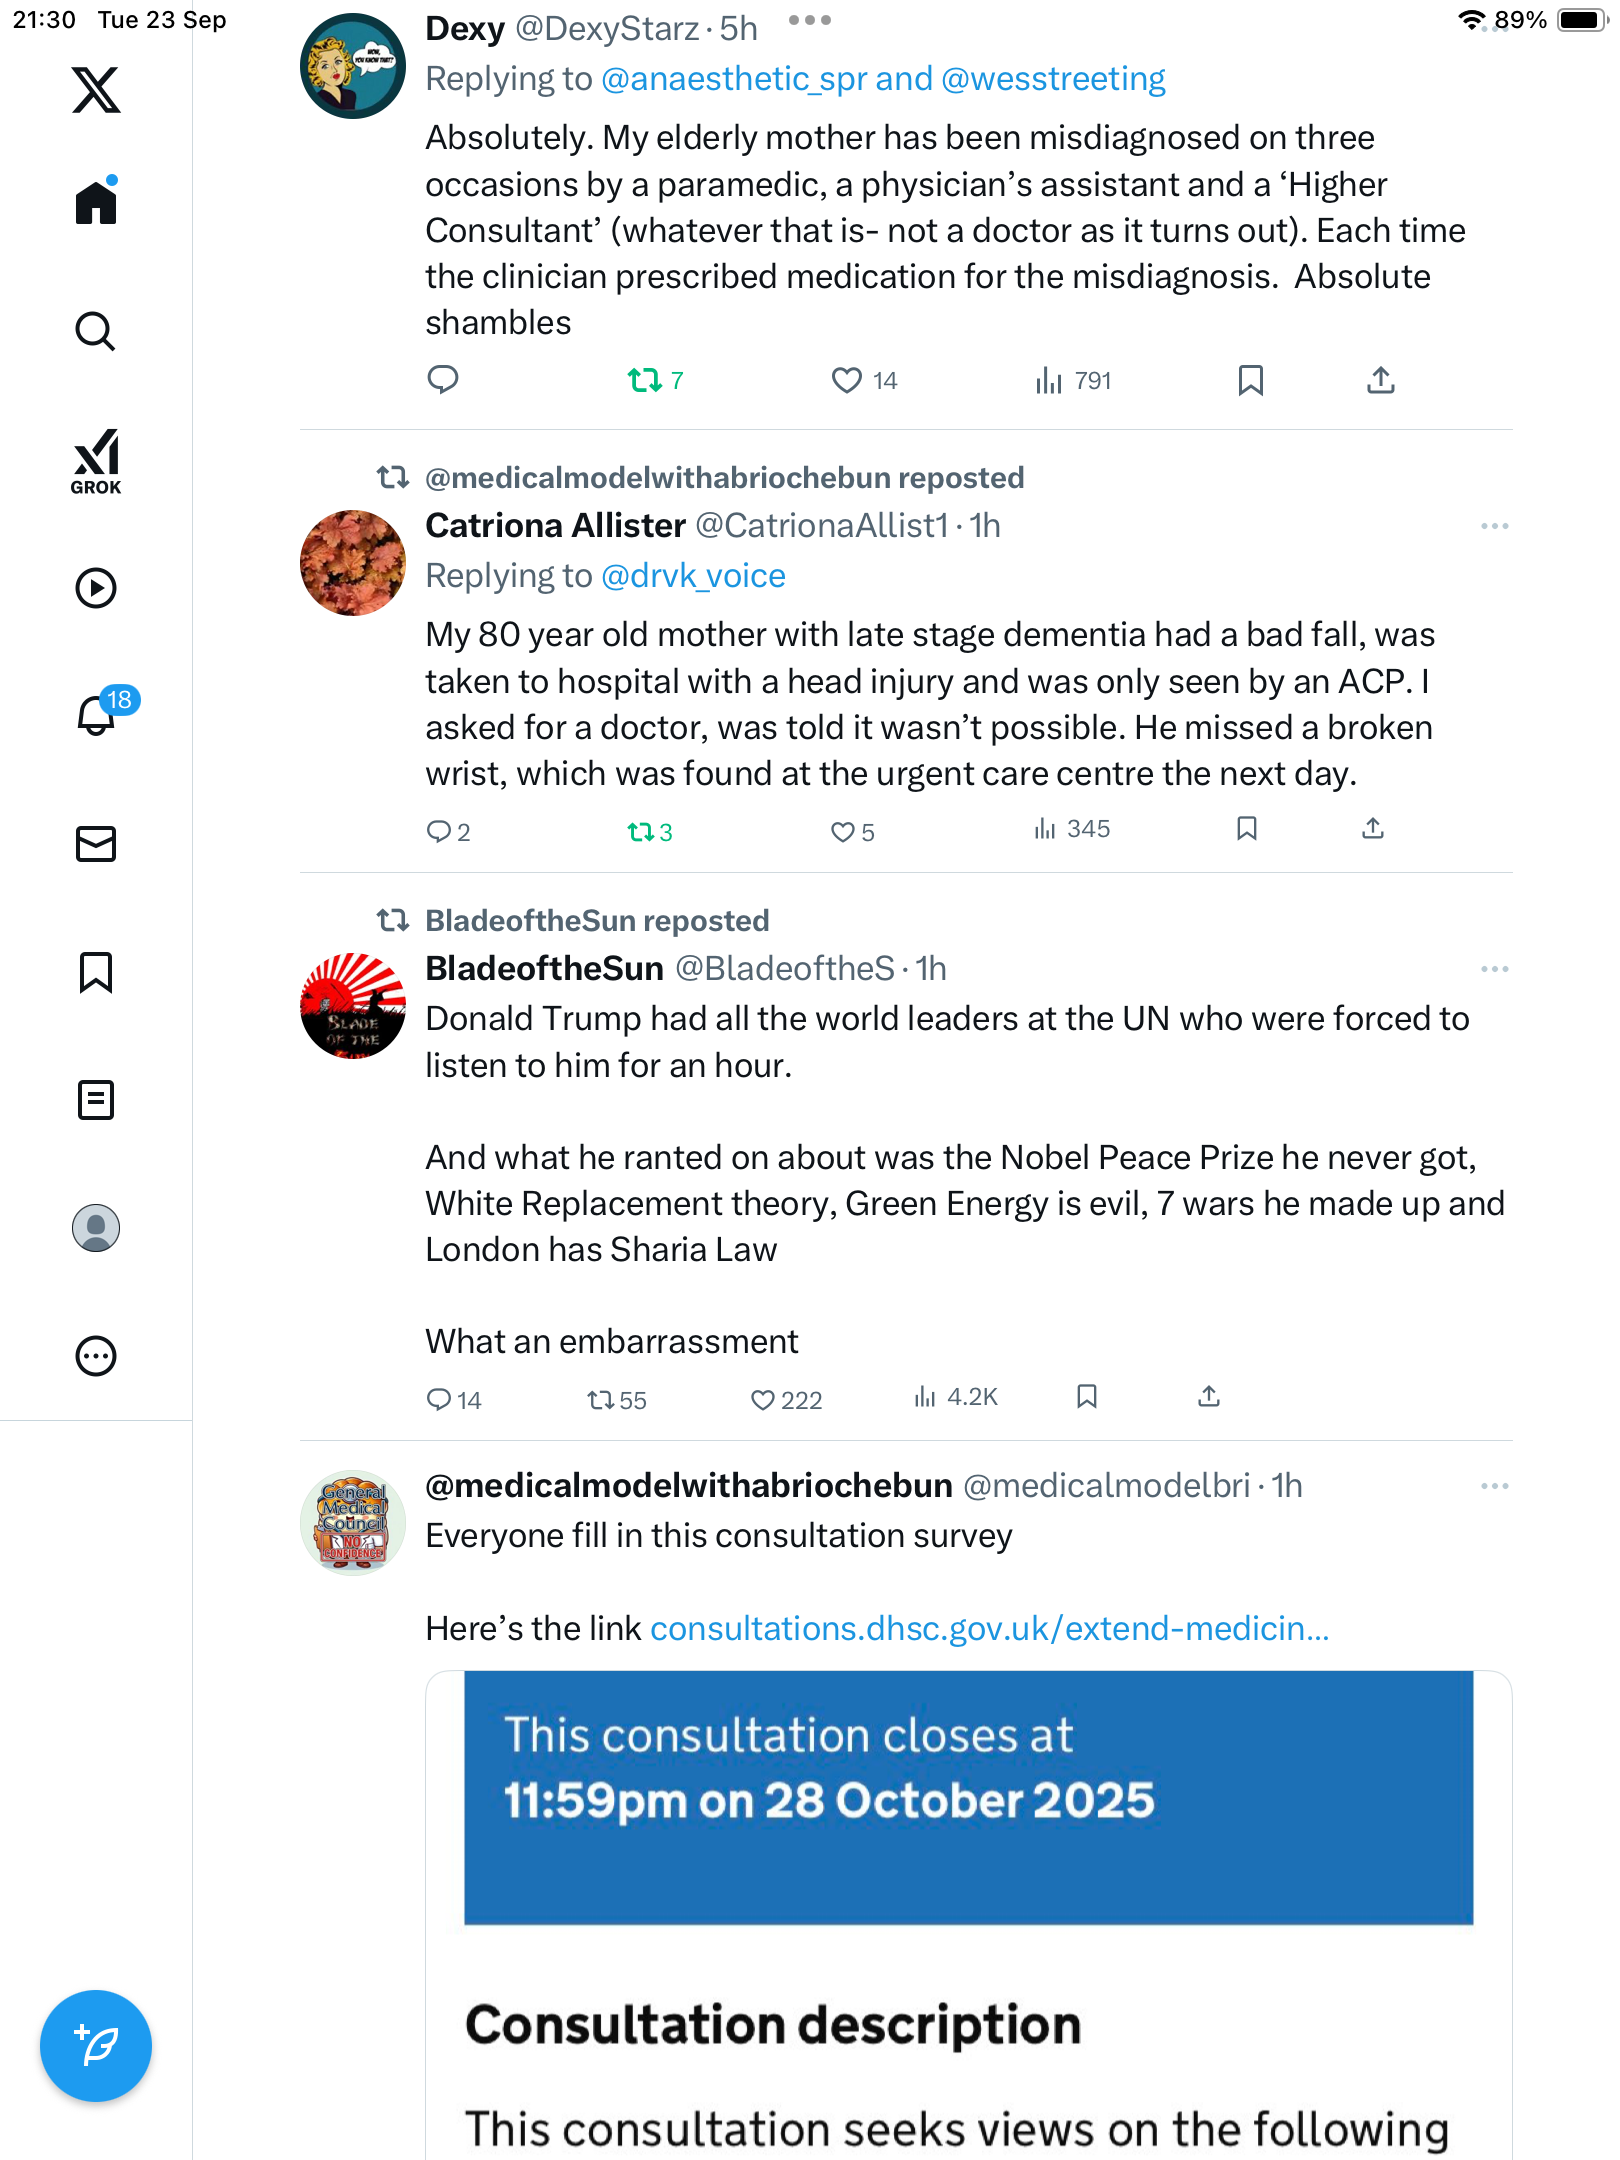Screen dimensions: 1620x2160
Task: Open the @drvk_voice mention link
Action: tap(693, 576)
